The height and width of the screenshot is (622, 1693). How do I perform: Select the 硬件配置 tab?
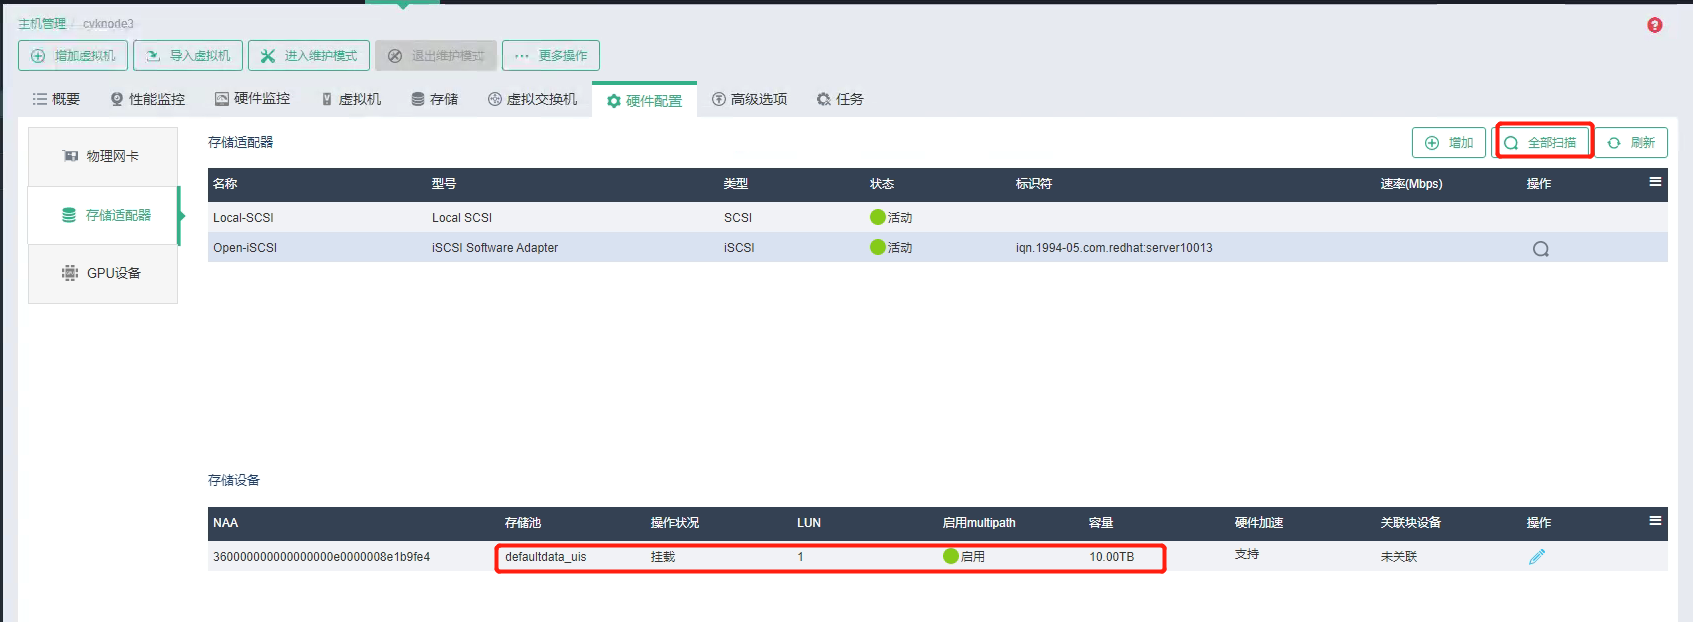tap(644, 100)
